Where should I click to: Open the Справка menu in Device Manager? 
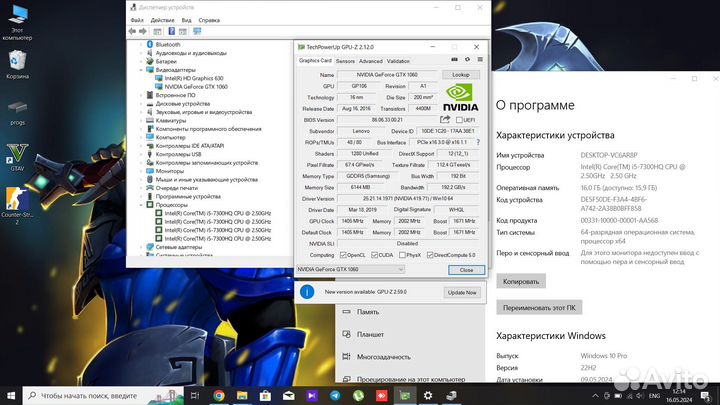click(x=209, y=20)
